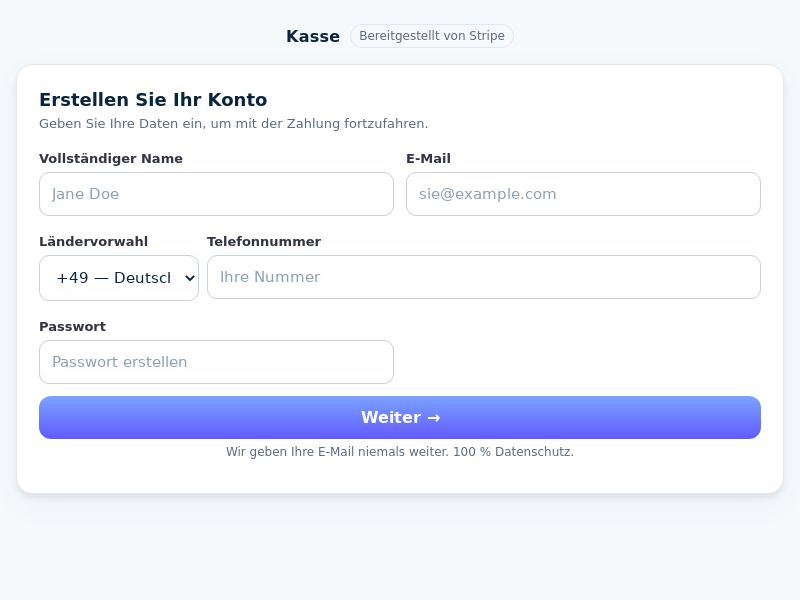The image size is (800, 600).
Task: Click the arrow icon in the Weiter button
Action: [x=433, y=418]
